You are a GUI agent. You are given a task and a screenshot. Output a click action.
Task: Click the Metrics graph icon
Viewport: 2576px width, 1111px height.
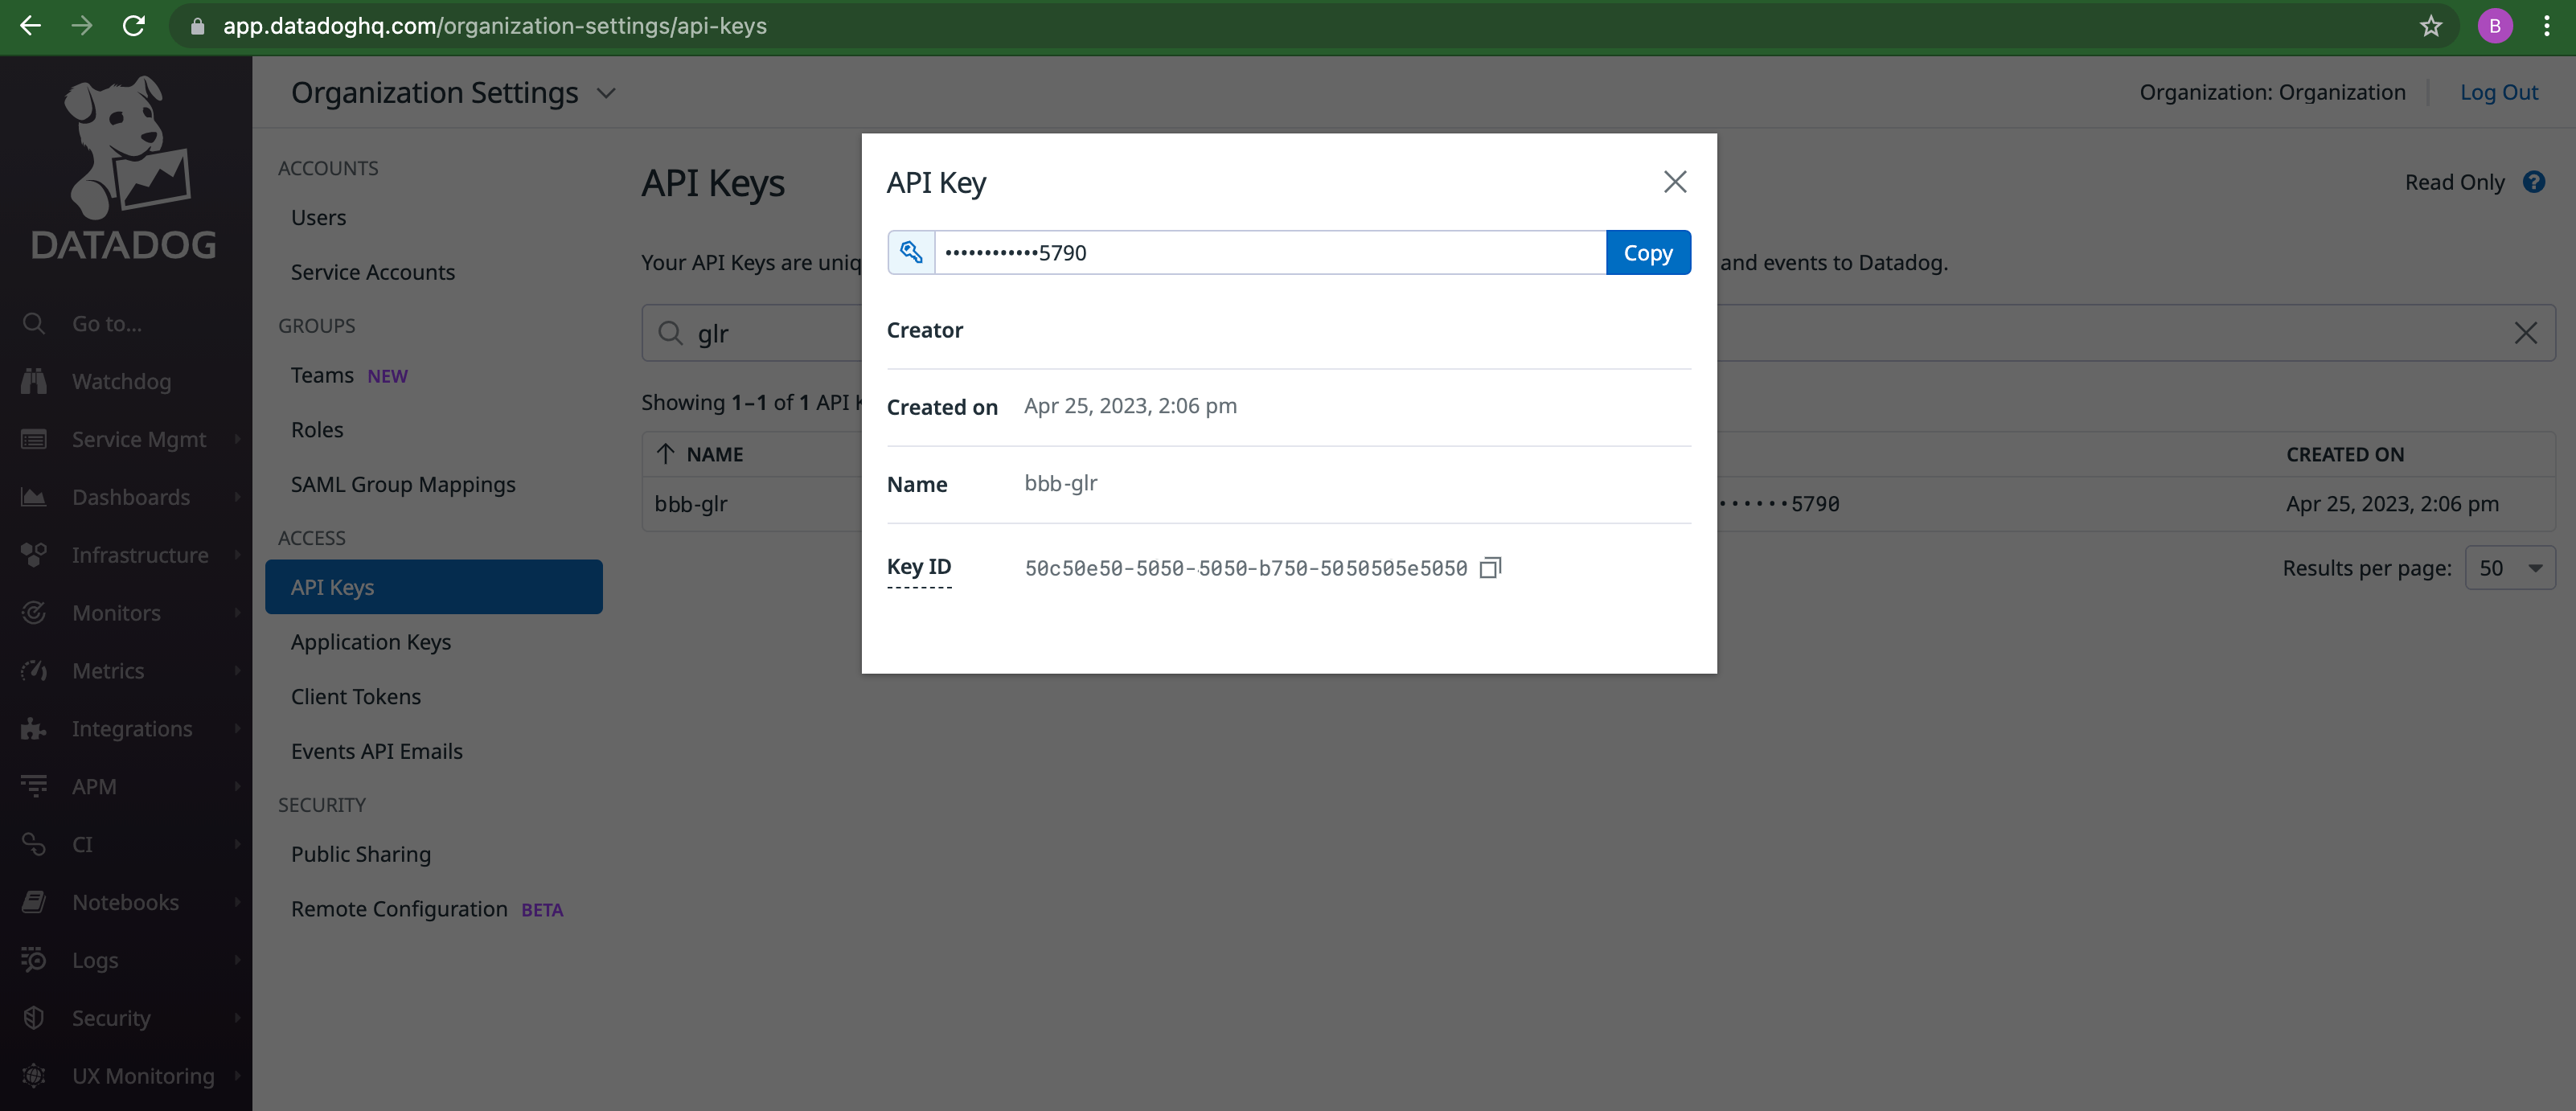point(33,670)
